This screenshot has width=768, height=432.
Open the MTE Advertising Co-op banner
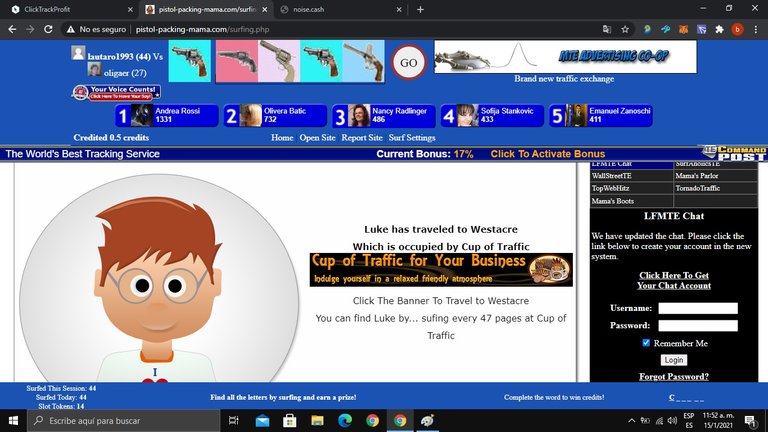tap(565, 57)
